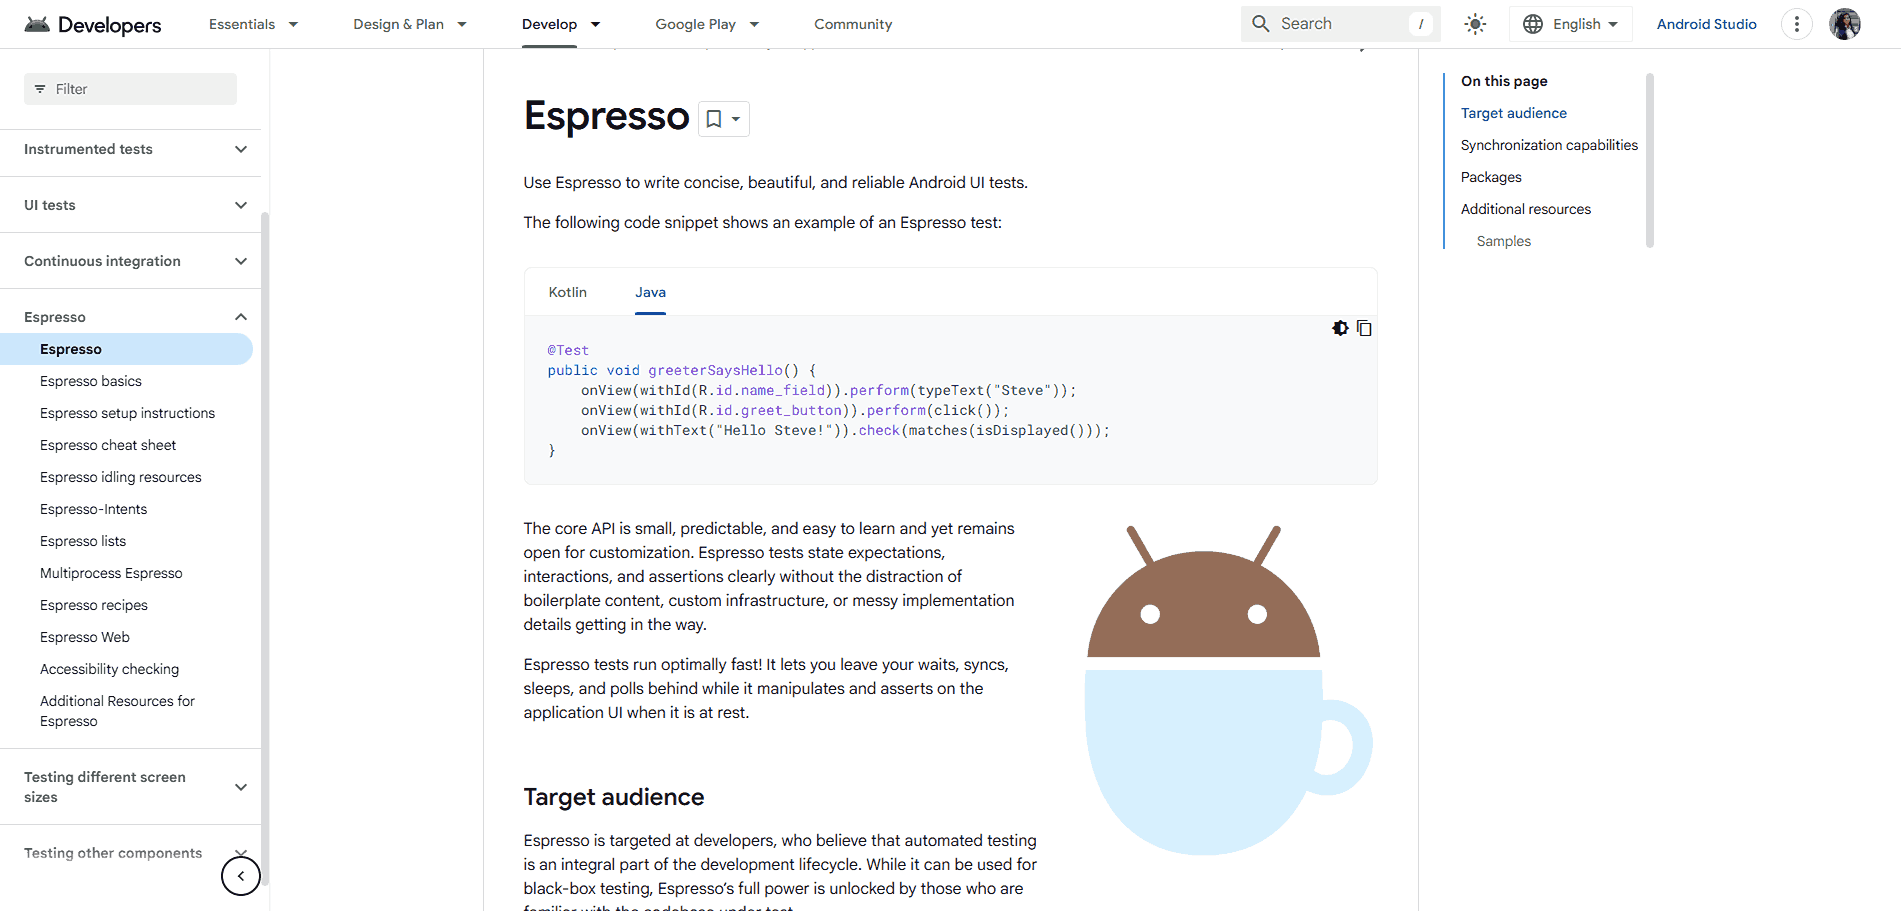The image size is (1901, 911).
Task: Open the English language dropdown
Action: point(1570,23)
